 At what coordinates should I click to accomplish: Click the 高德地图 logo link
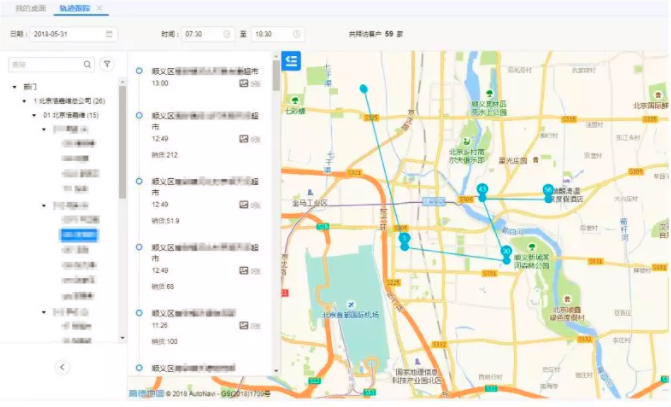147,393
